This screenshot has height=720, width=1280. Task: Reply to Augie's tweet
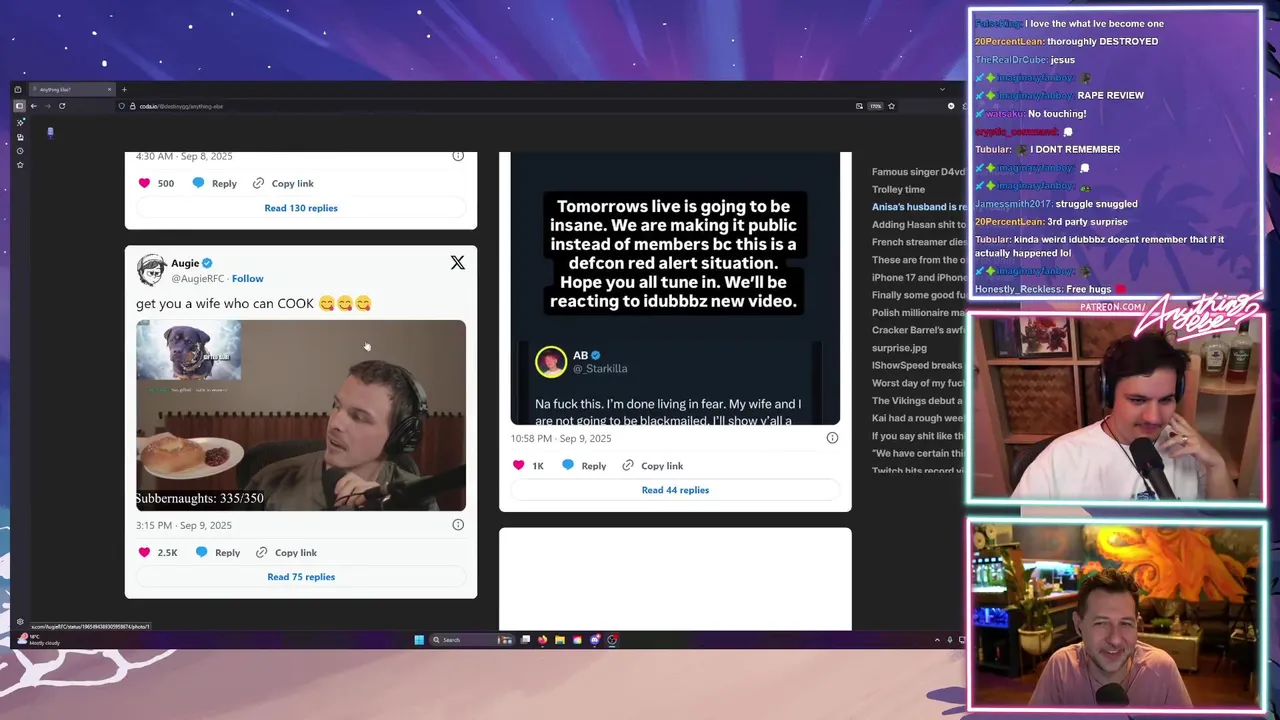click(x=218, y=552)
